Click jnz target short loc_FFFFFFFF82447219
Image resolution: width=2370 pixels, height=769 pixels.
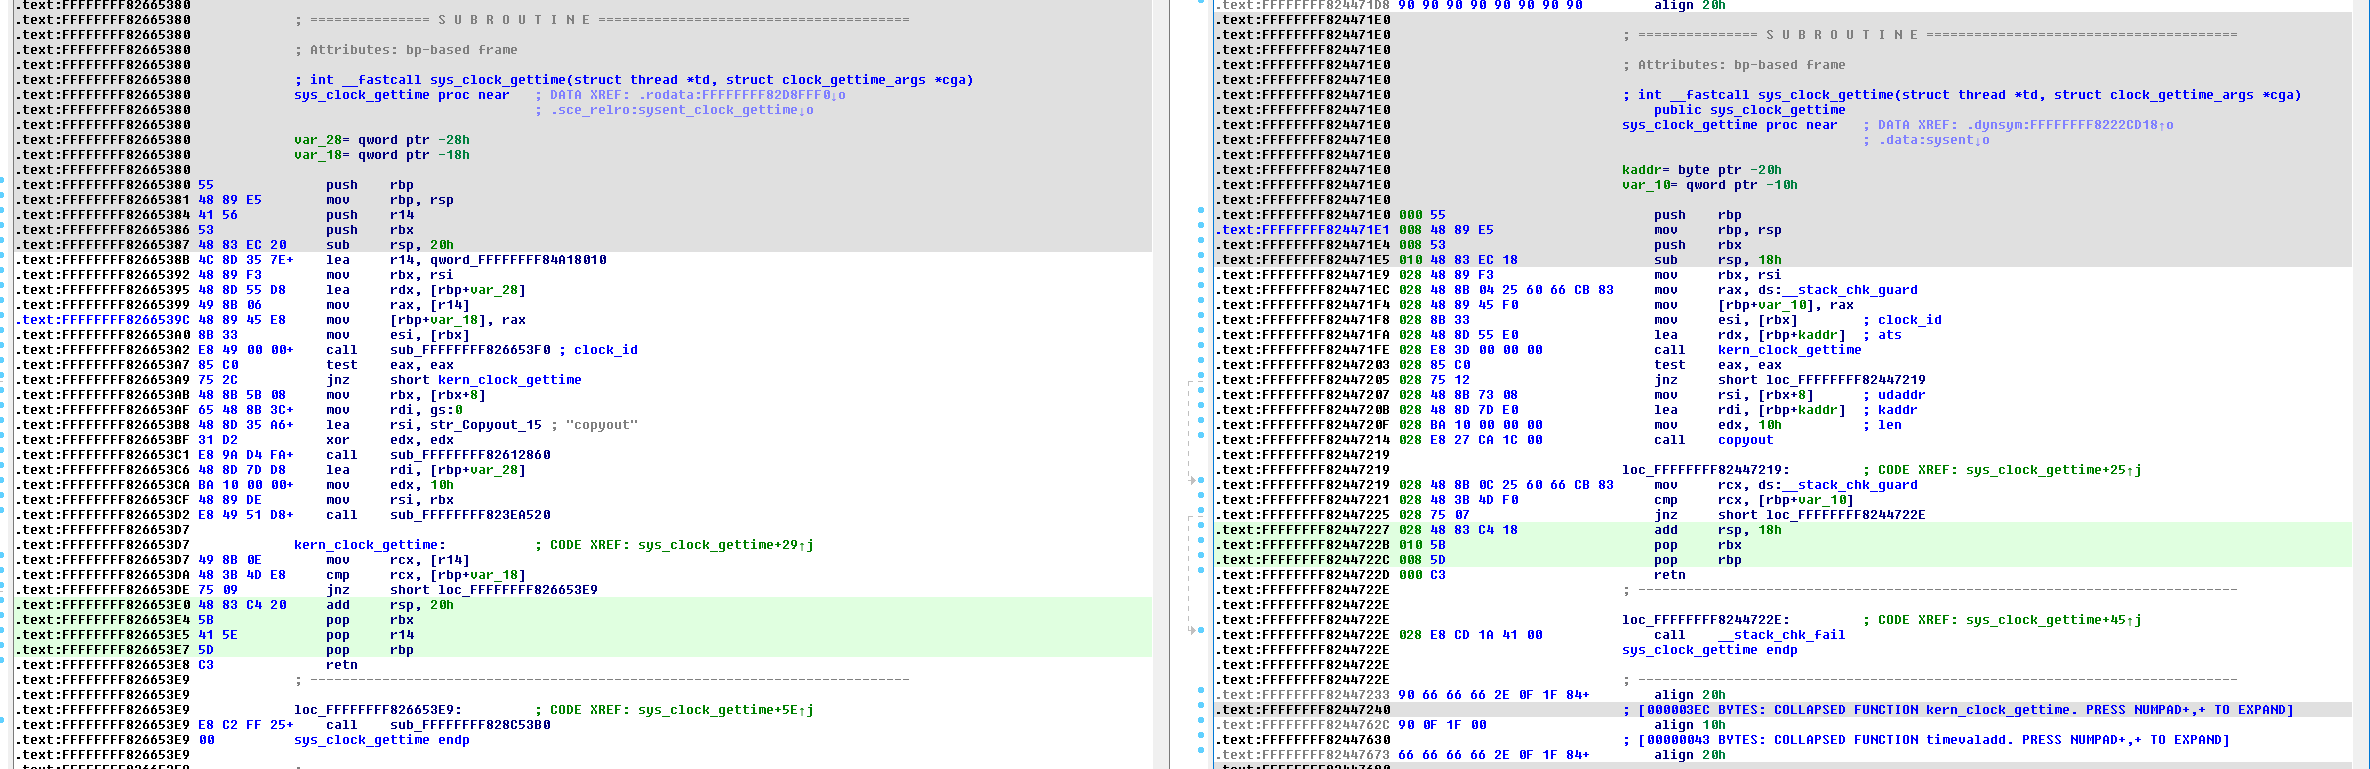pyautogui.click(x=1821, y=380)
